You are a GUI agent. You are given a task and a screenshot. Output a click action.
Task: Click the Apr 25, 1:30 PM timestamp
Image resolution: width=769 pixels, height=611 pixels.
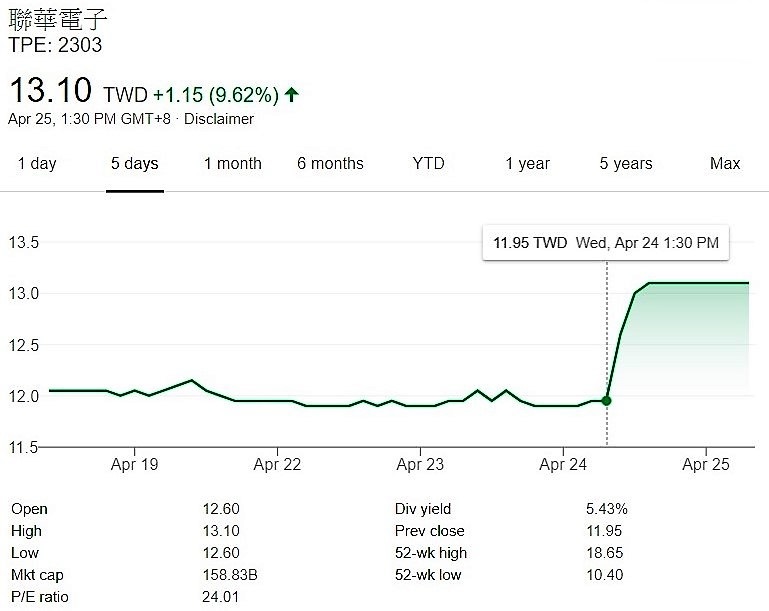point(90,119)
